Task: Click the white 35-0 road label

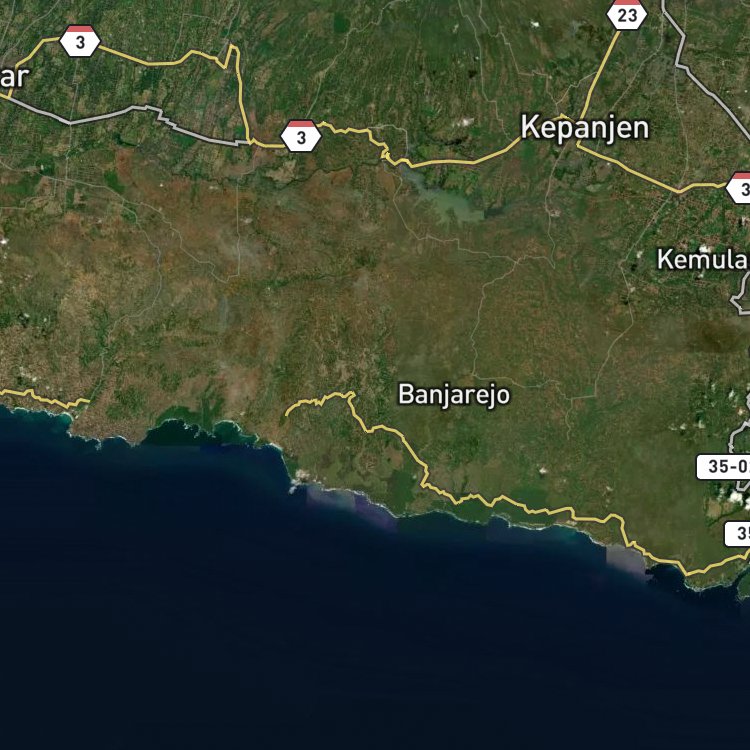Action: tap(723, 467)
